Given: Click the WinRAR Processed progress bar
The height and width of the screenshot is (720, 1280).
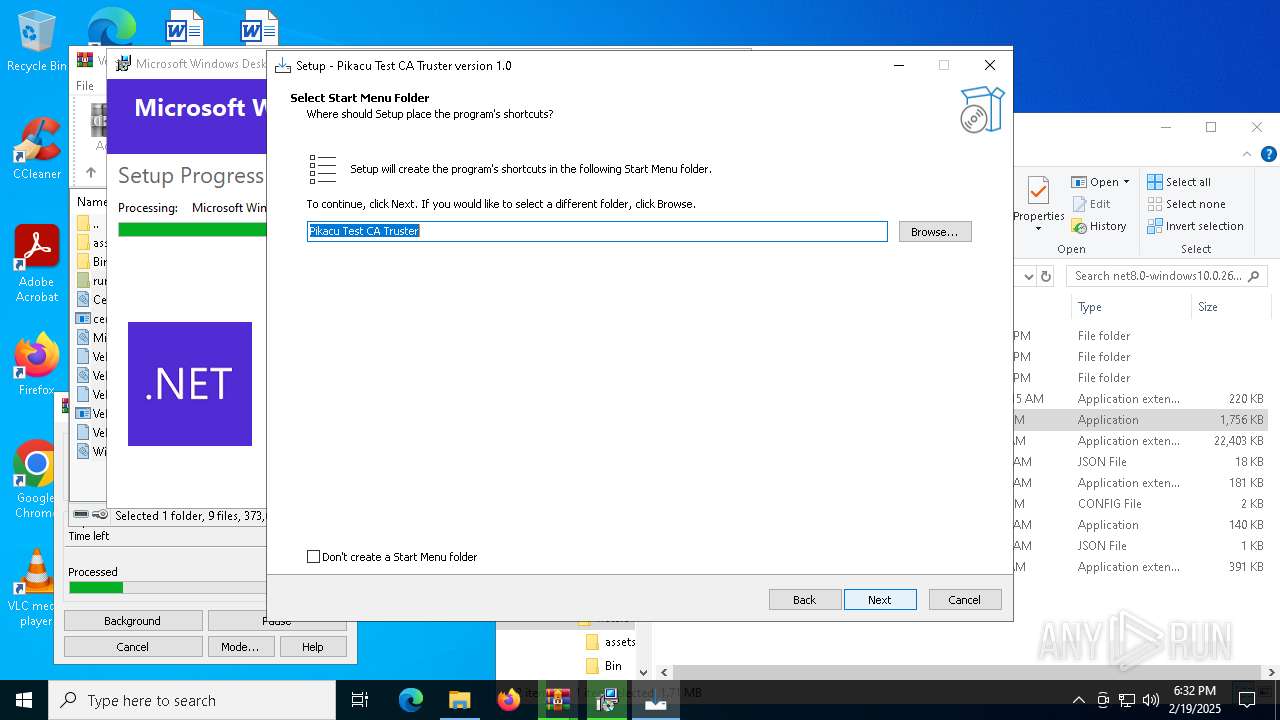Looking at the screenshot, I should pos(167,587).
